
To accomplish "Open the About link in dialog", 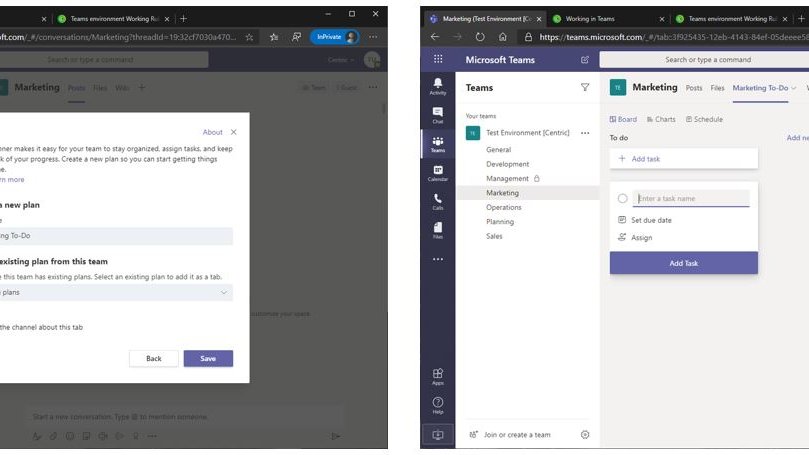I will [212, 132].
